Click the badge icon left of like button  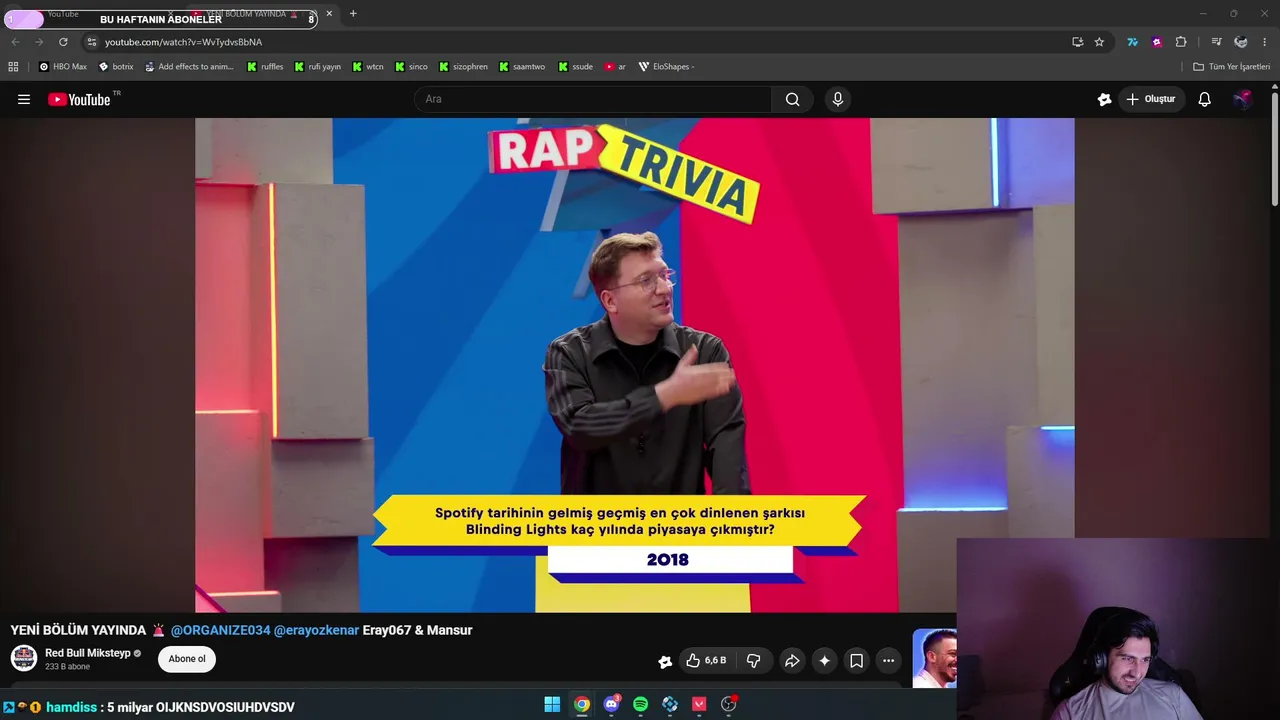click(x=665, y=661)
